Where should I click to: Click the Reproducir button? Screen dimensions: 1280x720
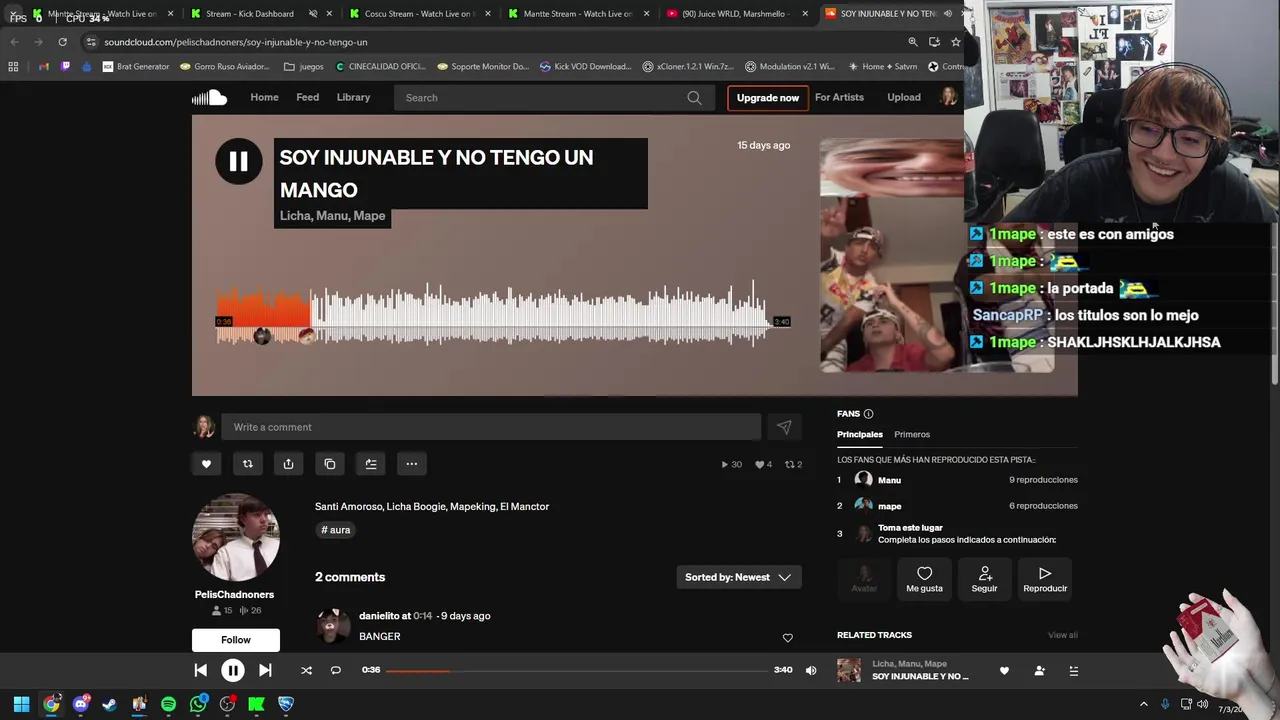pyautogui.click(x=1045, y=579)
